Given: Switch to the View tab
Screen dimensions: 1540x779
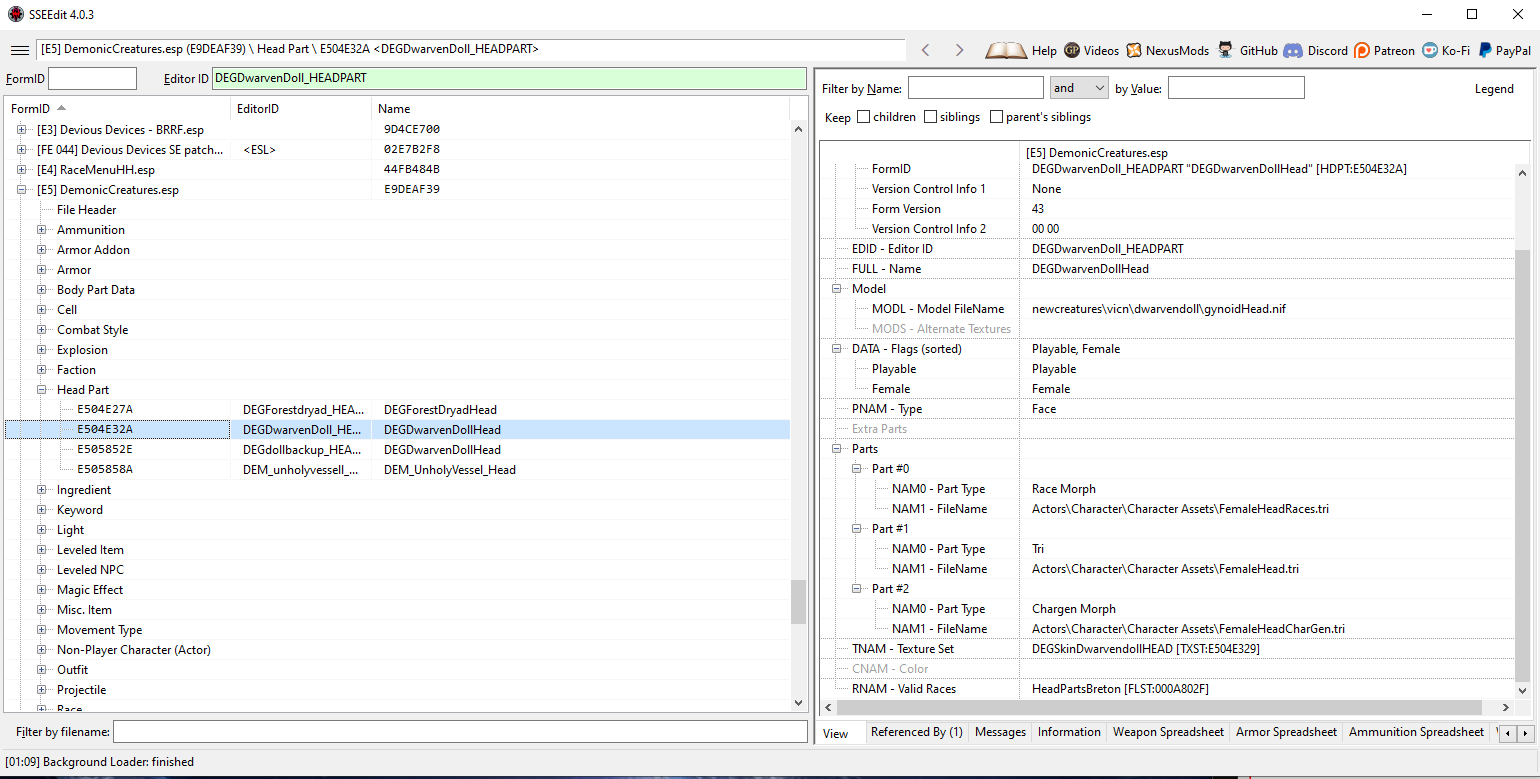Looking at the screenshot, I should point(836,733).
